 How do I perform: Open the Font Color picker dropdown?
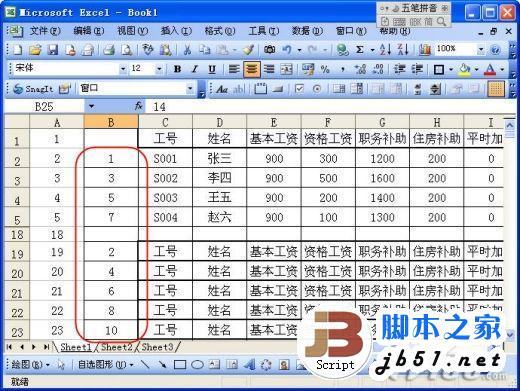tap(502, 69)
